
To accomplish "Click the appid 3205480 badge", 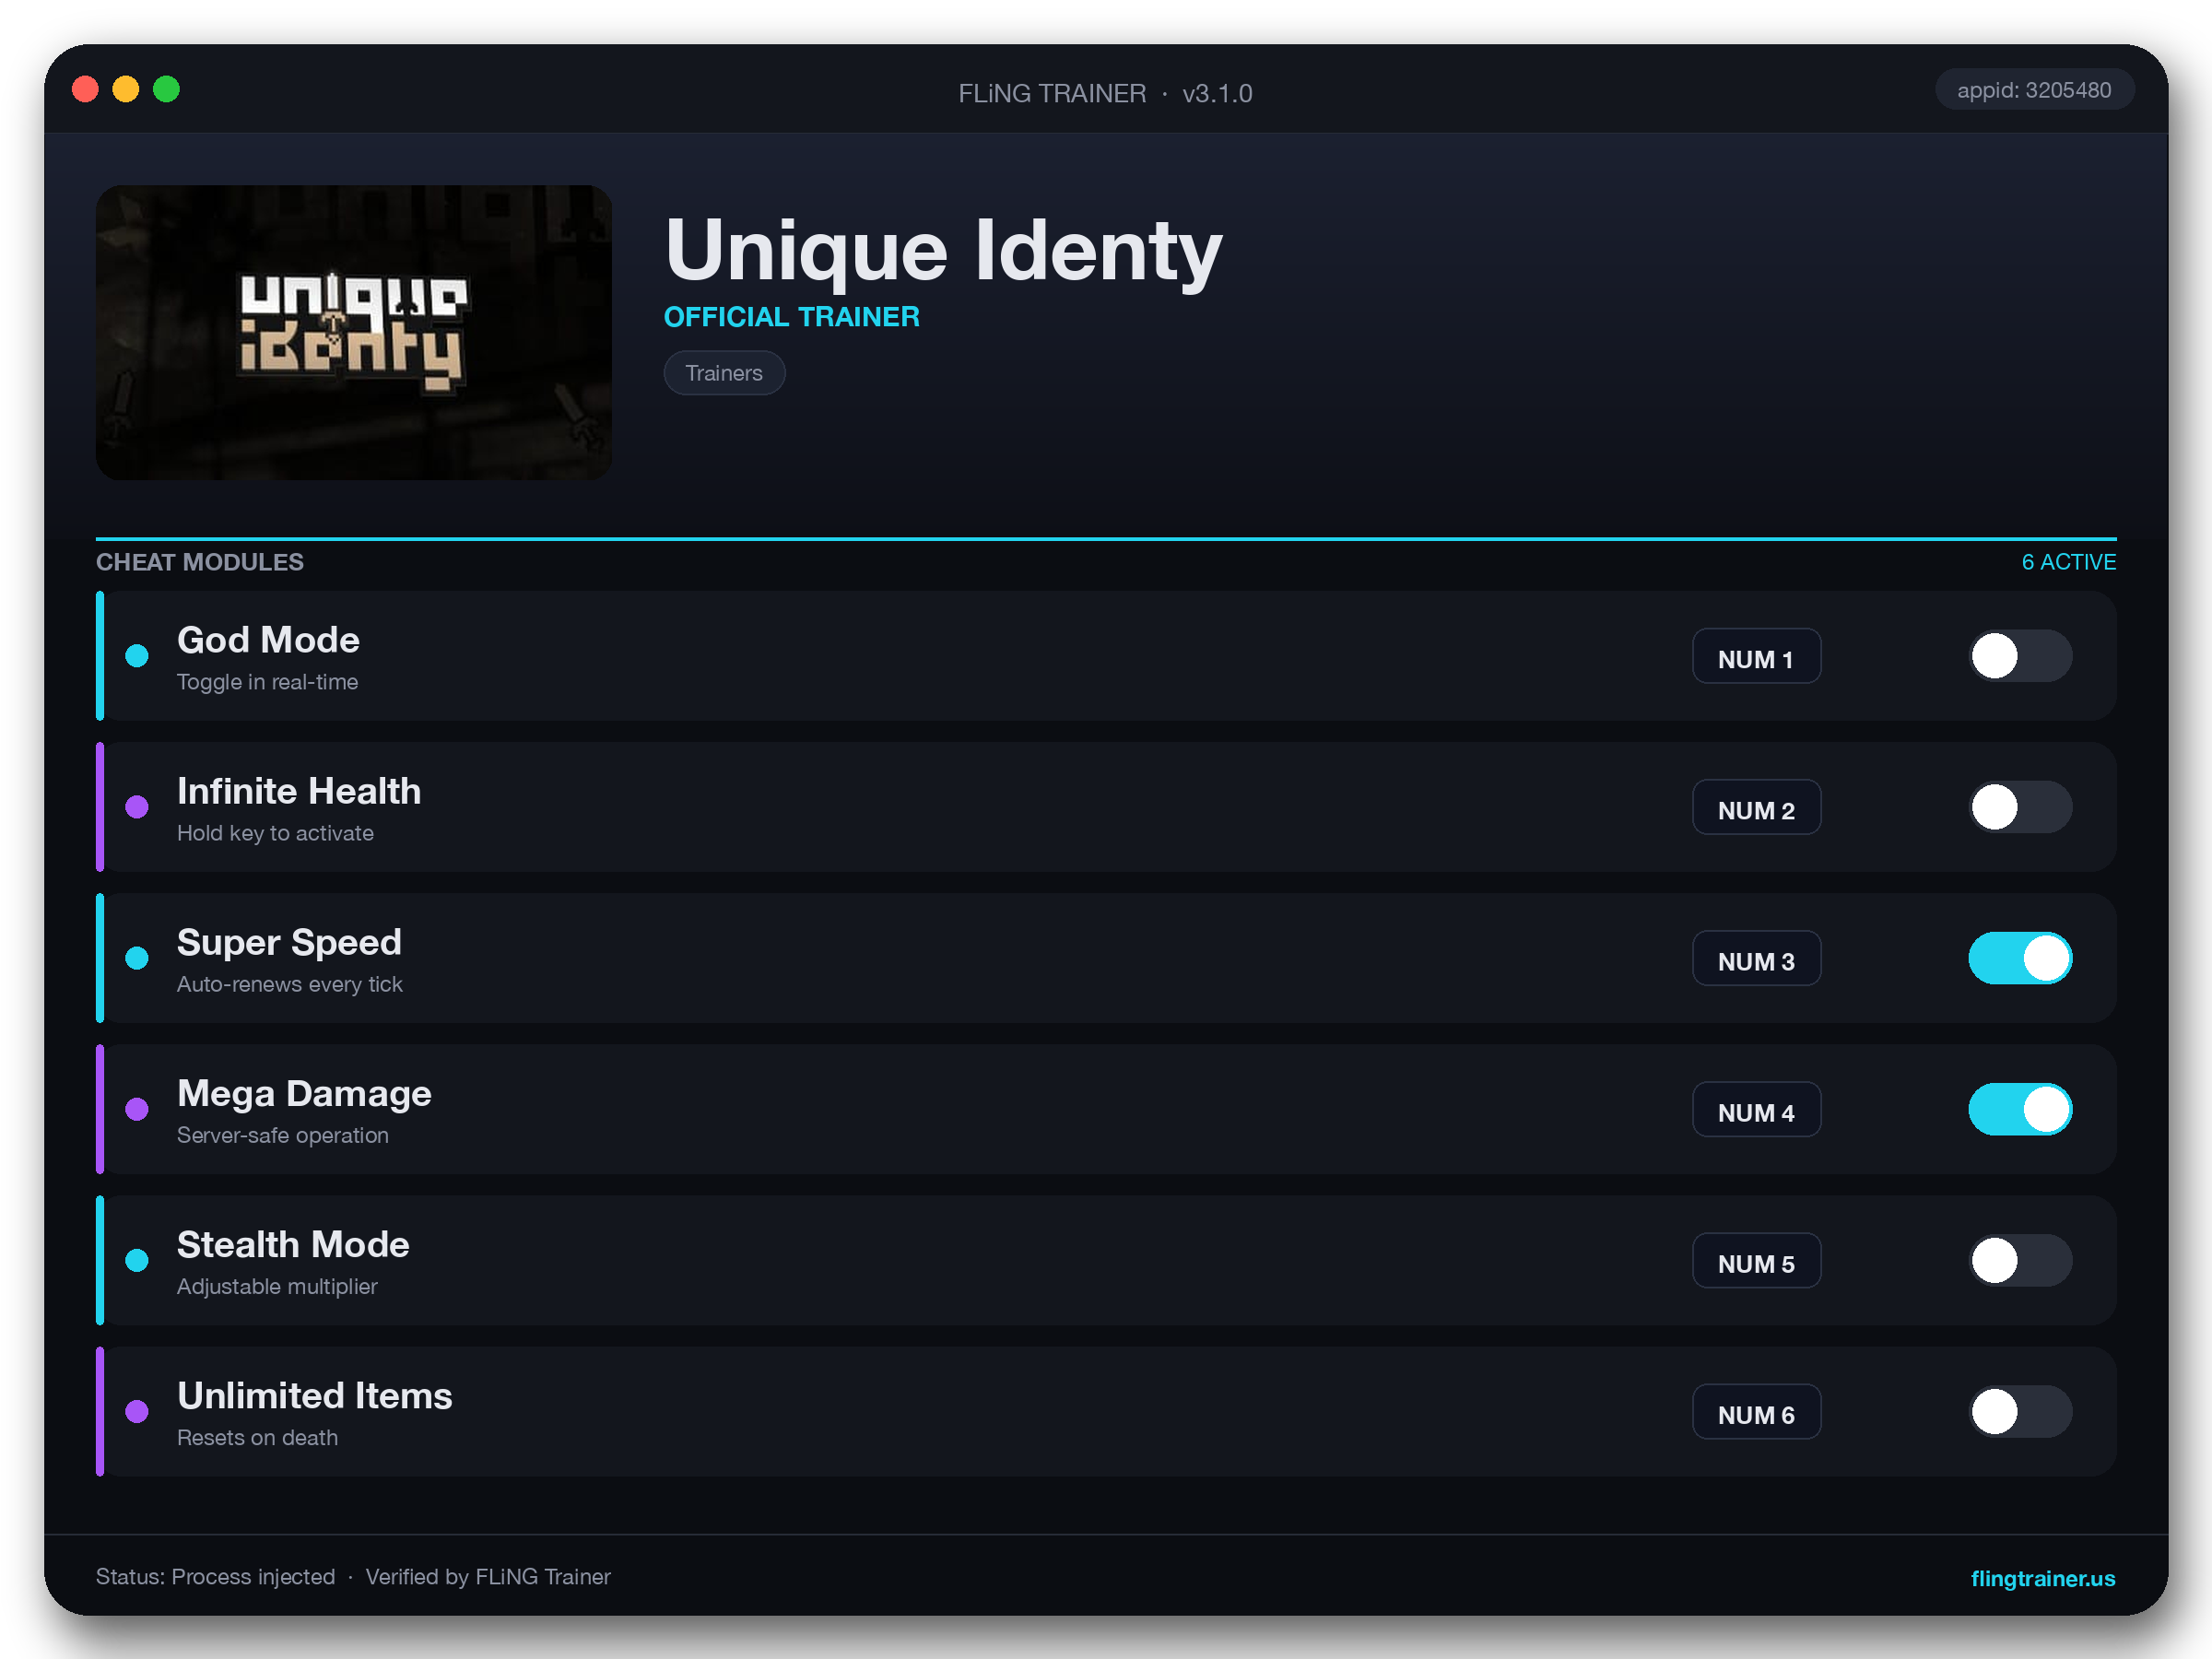I will point(2033,90).
